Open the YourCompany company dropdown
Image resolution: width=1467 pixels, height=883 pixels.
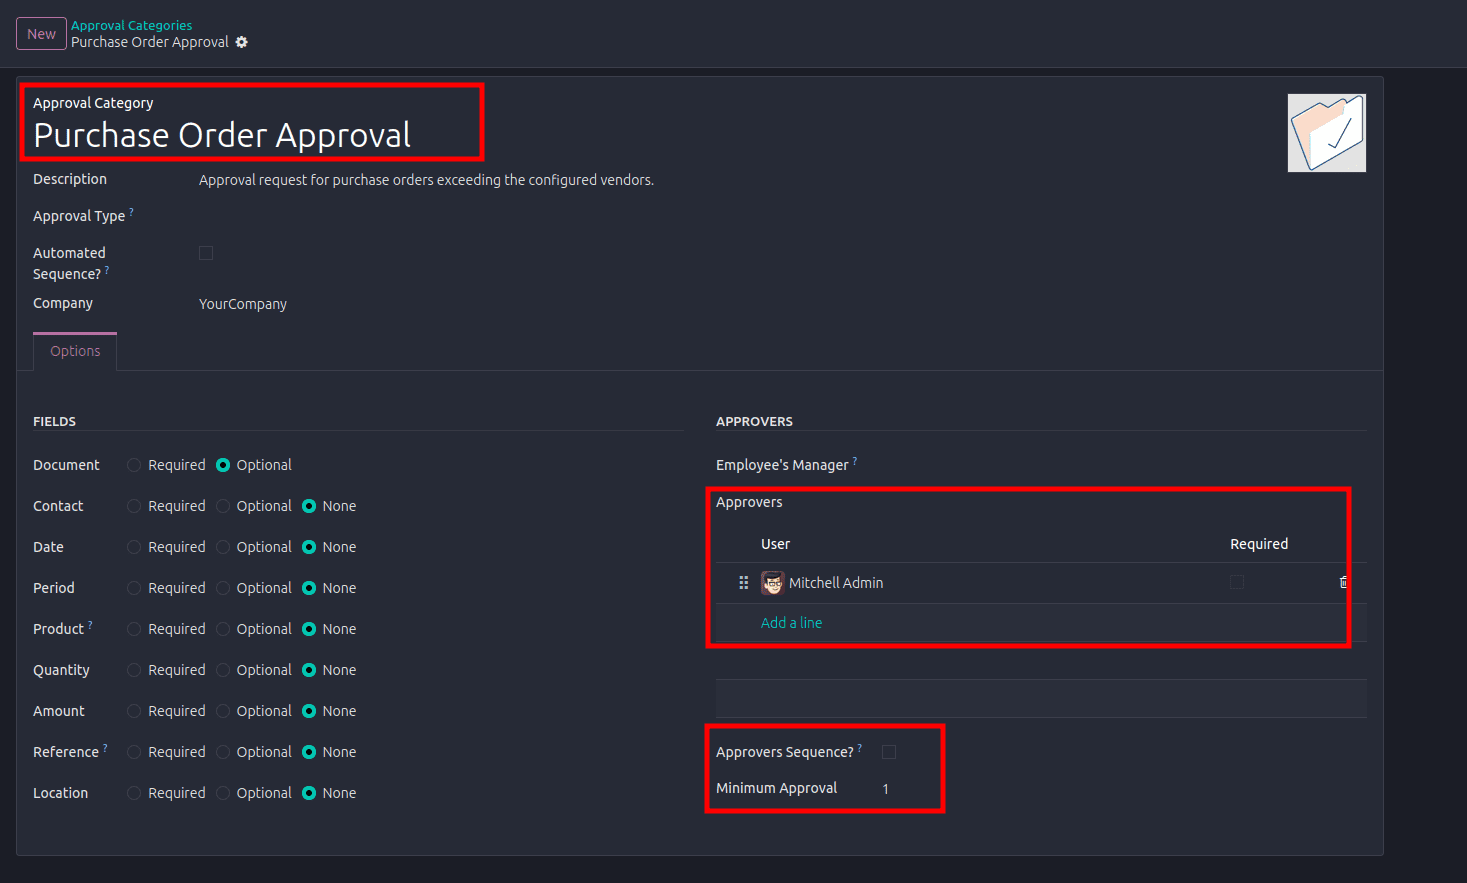(242, 304)
